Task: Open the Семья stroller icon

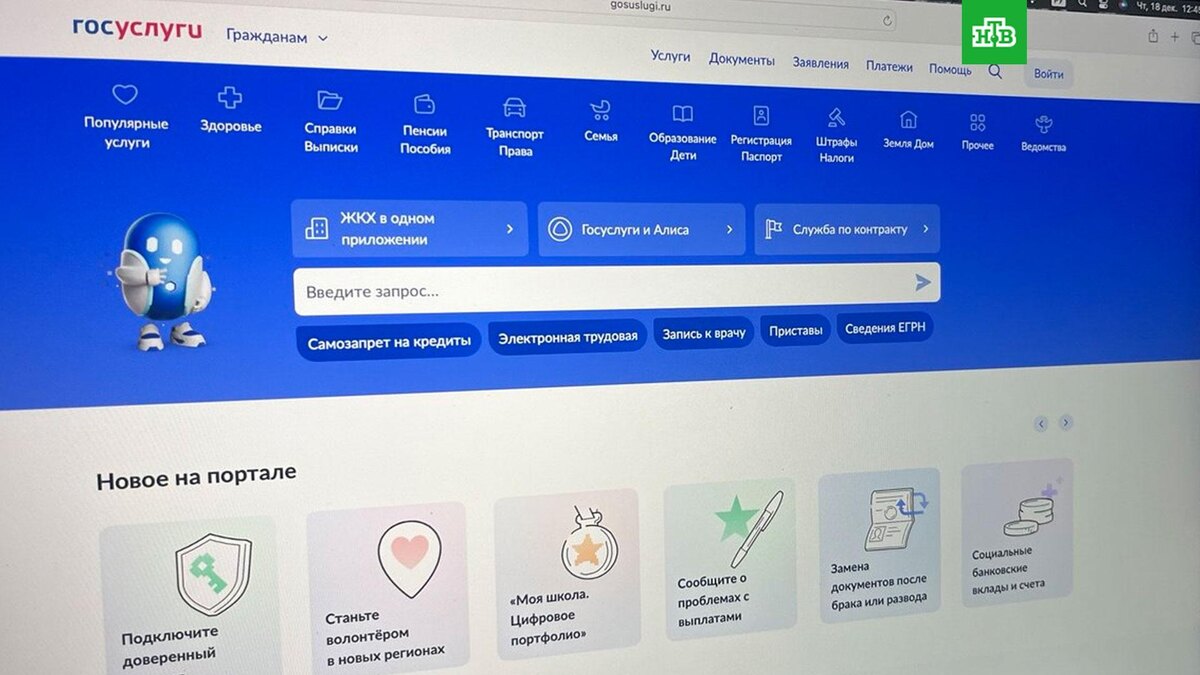Action: pos(600,110)
